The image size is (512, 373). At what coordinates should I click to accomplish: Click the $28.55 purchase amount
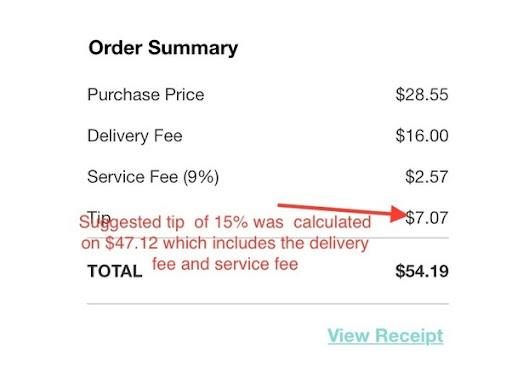422,94
